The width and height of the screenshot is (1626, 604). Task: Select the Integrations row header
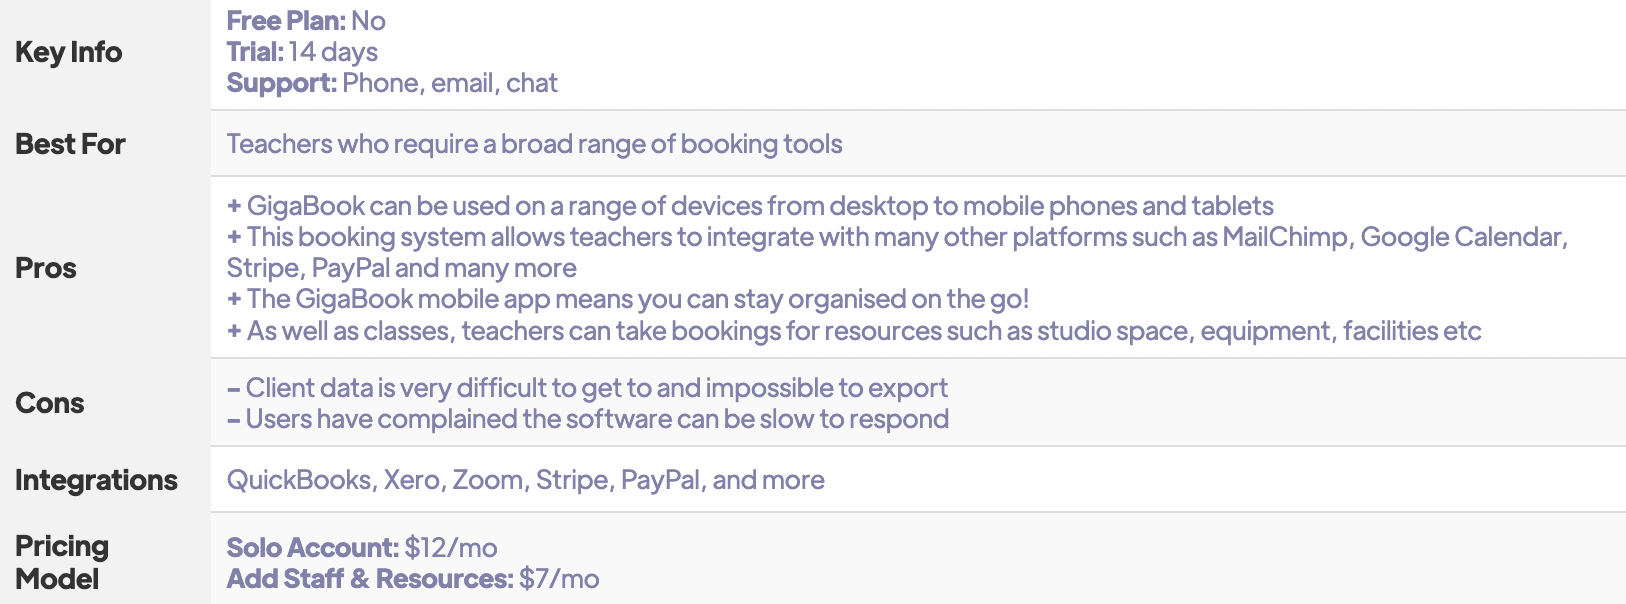click(x=96, y=480)
